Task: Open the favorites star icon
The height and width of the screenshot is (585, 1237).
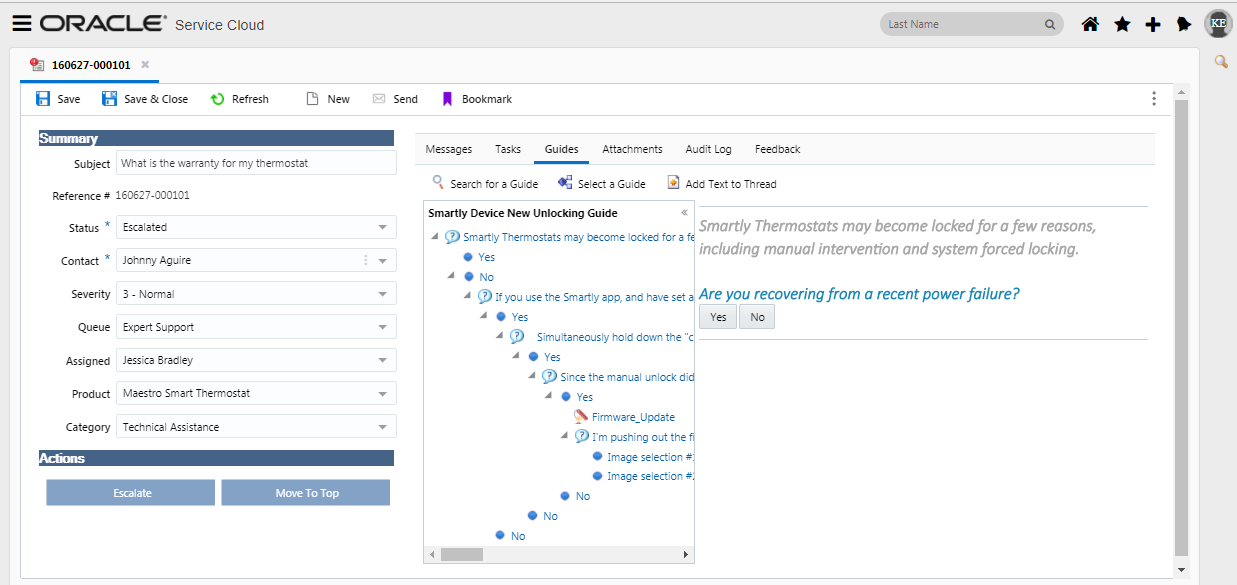Action: point(1121,22)
